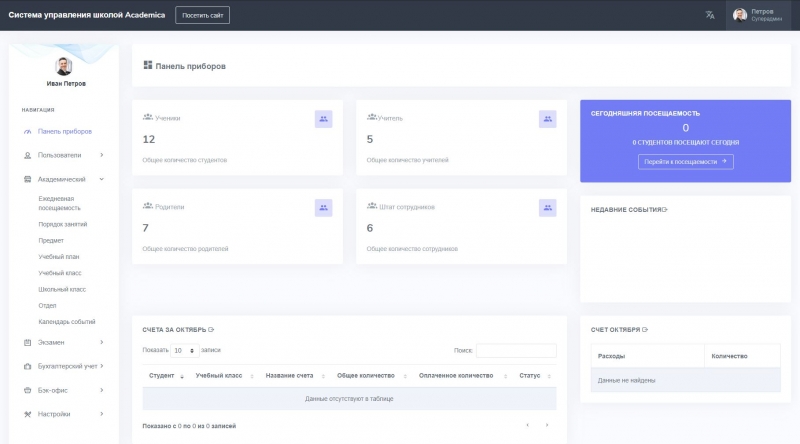Screen dimensions: 800x444
Task: Go to previous page of invoices table
Action: [x=528, y=425]
